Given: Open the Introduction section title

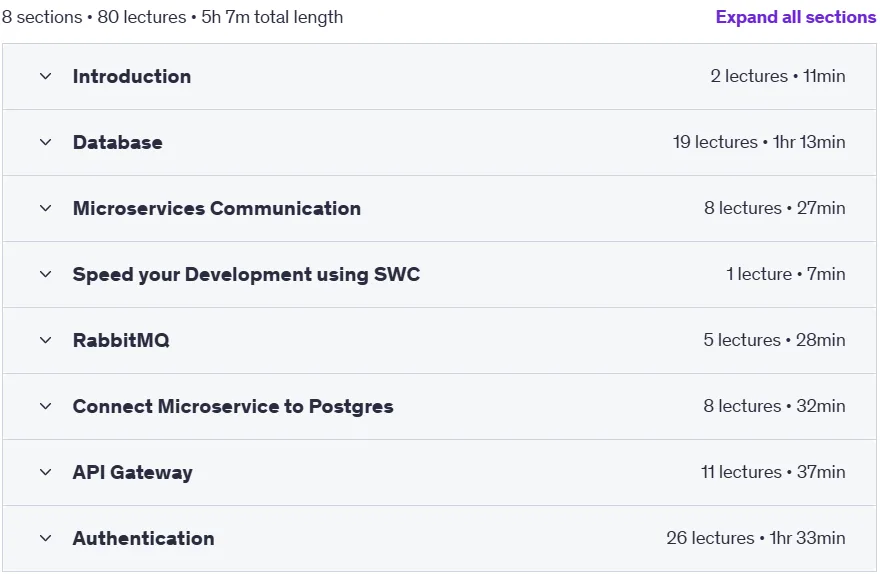Looking at the screenshot, I should click(x=132, y=76).
